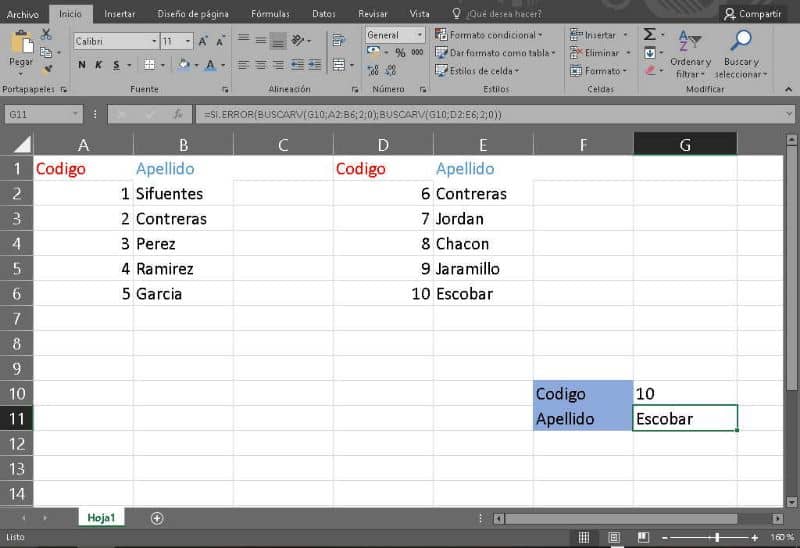Toggle italic K formatting
Viewport: 800px width, 548px height.
(98, 65)
